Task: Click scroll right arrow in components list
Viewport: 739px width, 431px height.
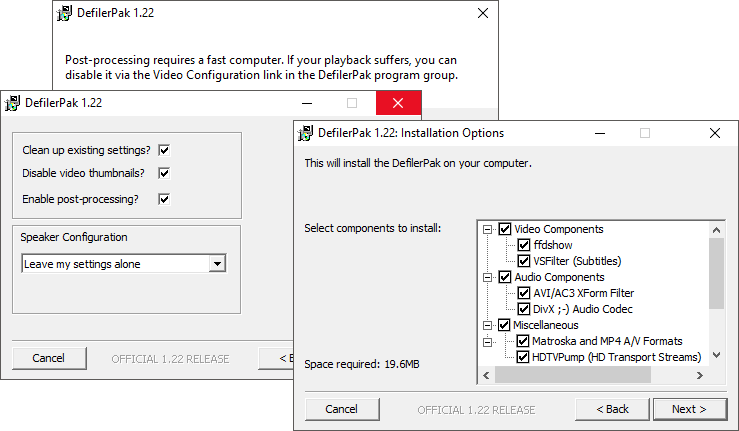Action: [700, 375]
